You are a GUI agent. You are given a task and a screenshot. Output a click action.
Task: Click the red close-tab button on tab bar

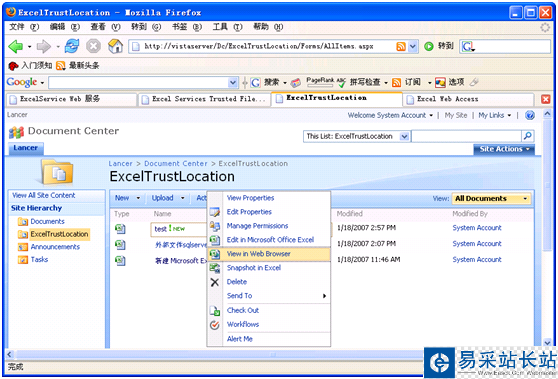click(x=546, y=99)
